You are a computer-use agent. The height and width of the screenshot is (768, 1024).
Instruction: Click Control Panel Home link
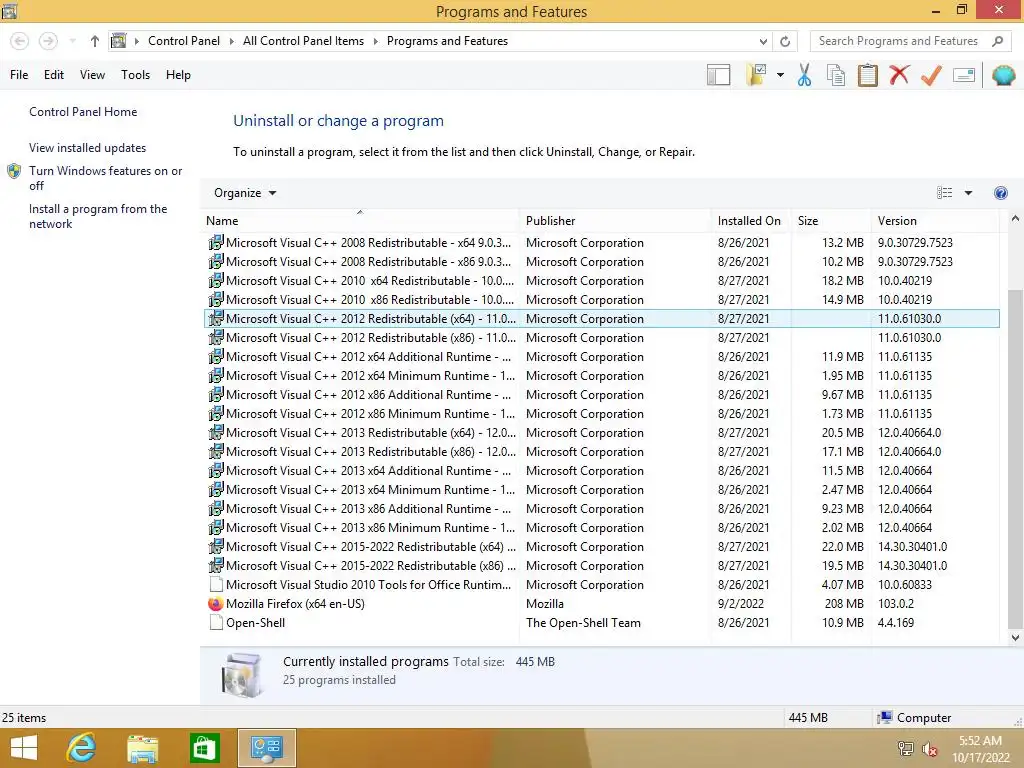coord(83,112)
